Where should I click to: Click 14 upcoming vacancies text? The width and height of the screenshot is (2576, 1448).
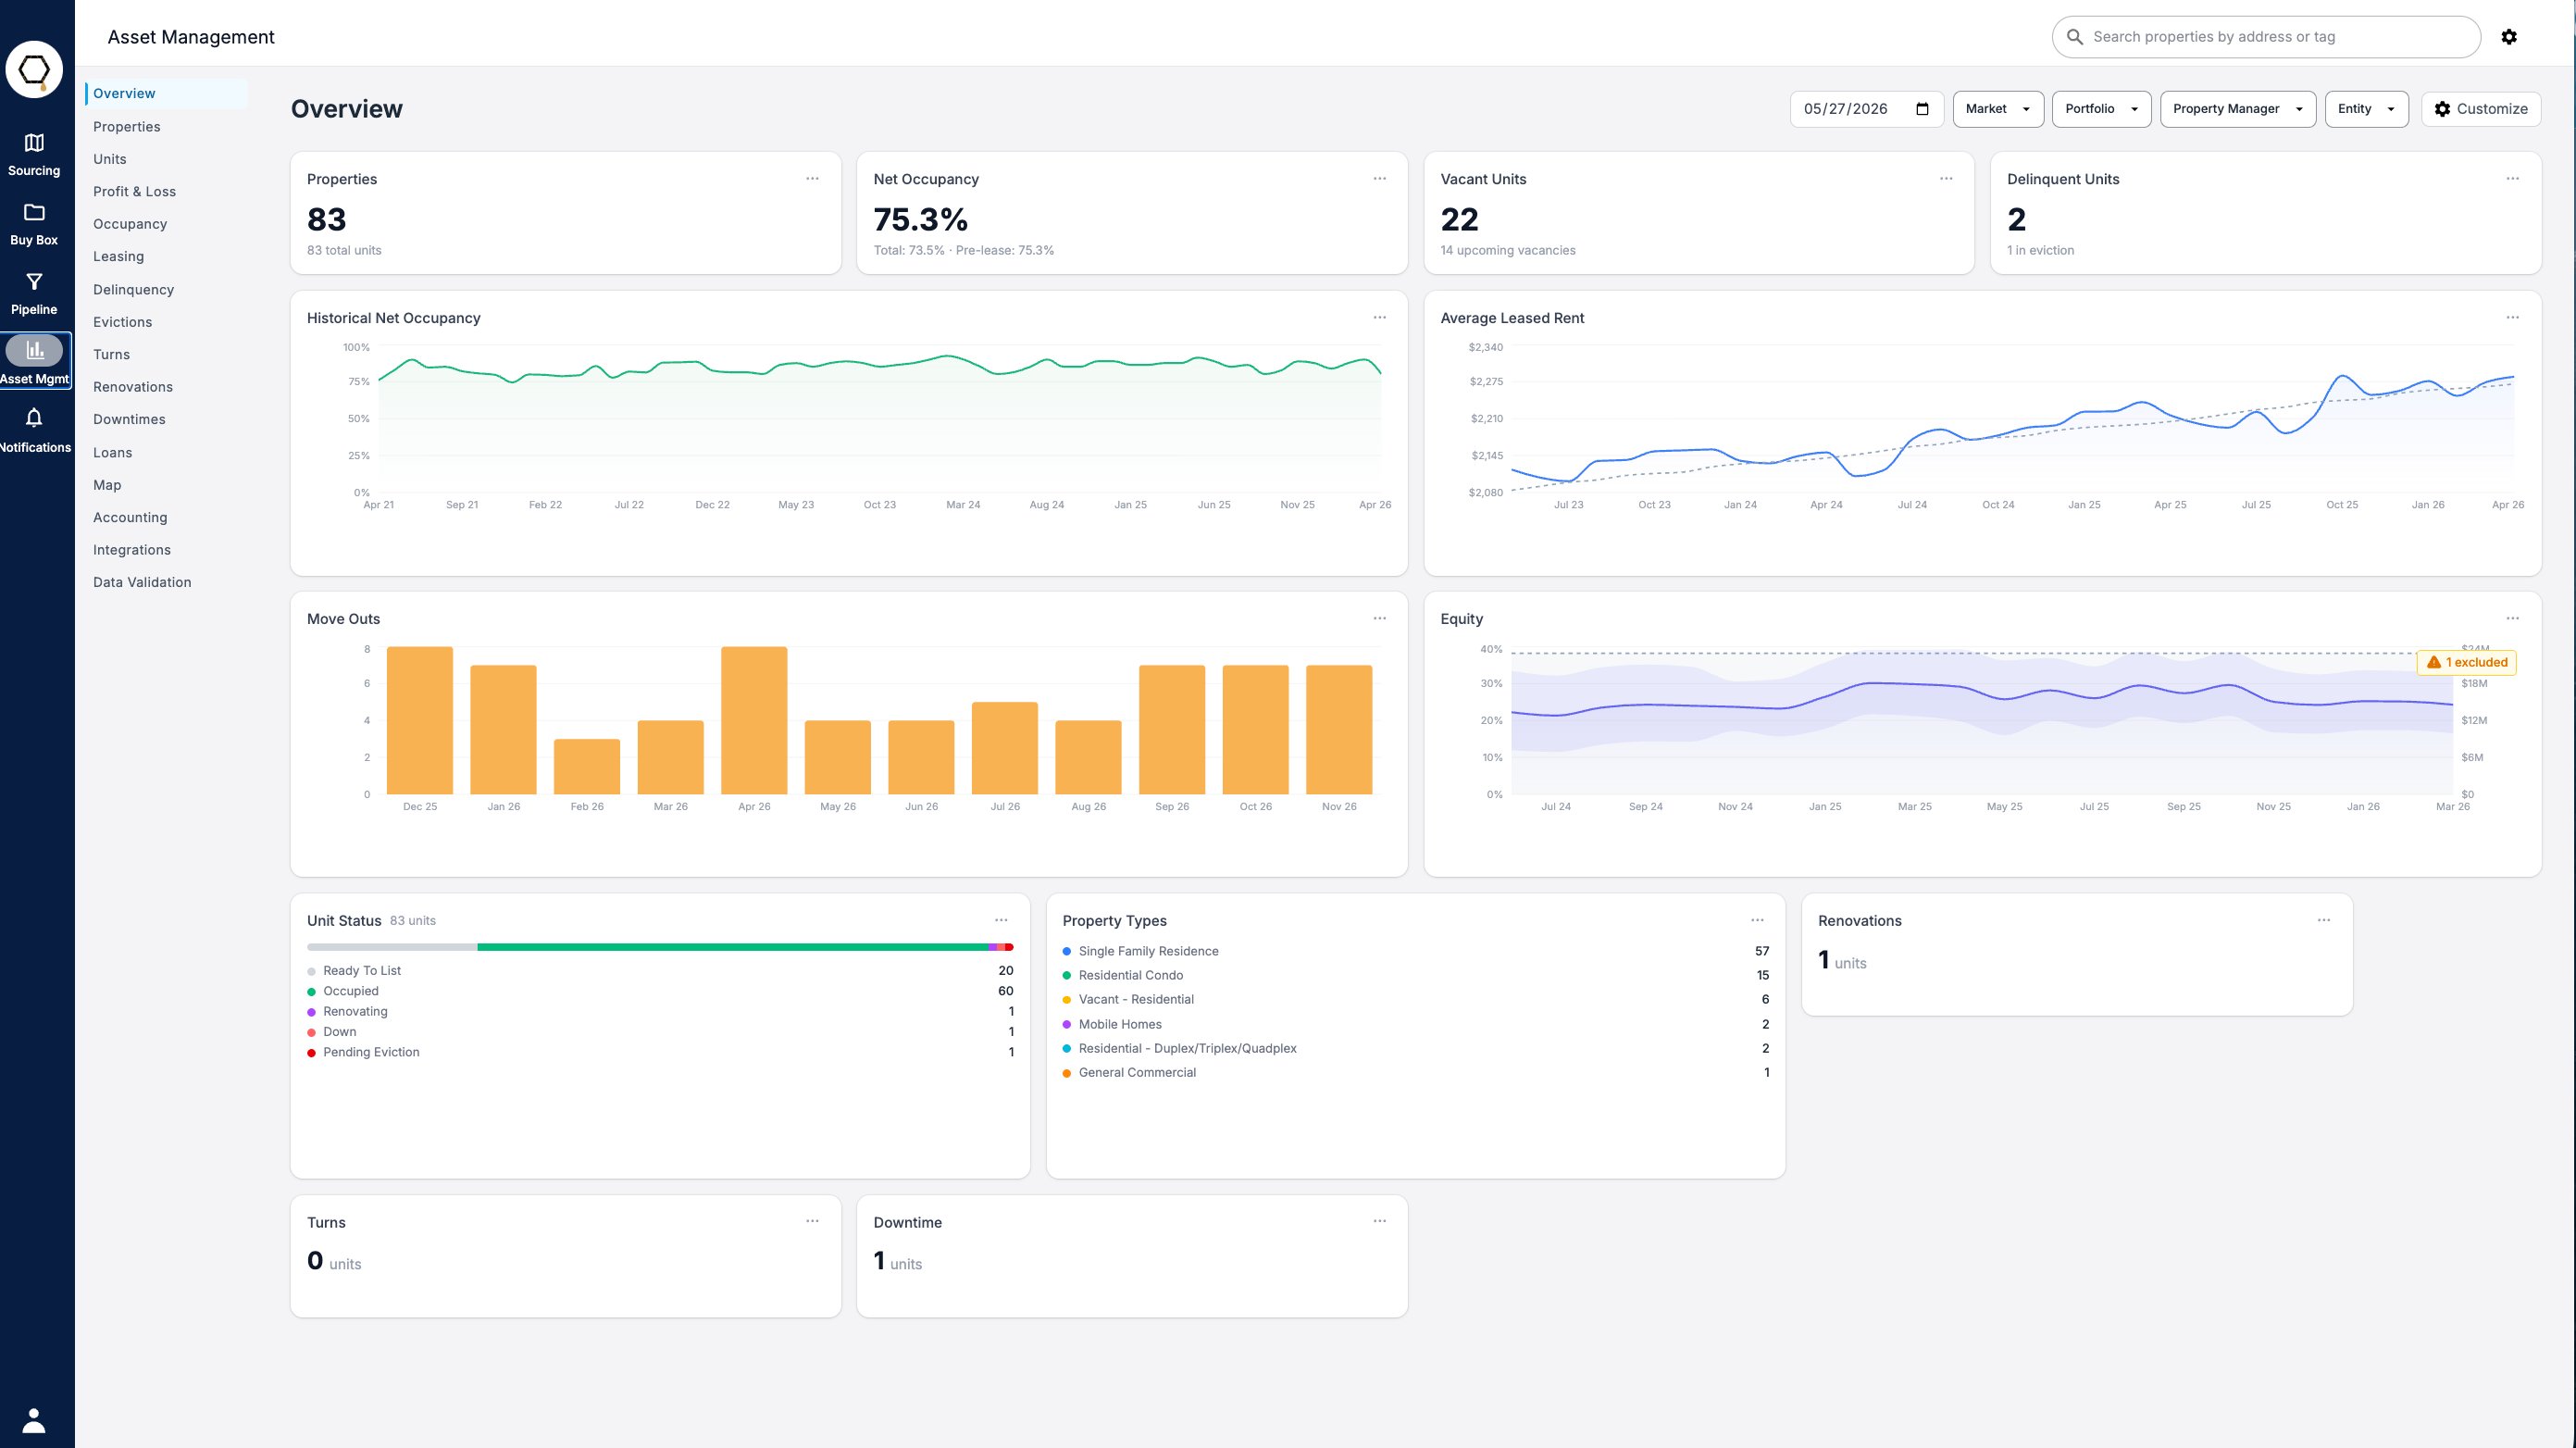[x=1508, y=251]
